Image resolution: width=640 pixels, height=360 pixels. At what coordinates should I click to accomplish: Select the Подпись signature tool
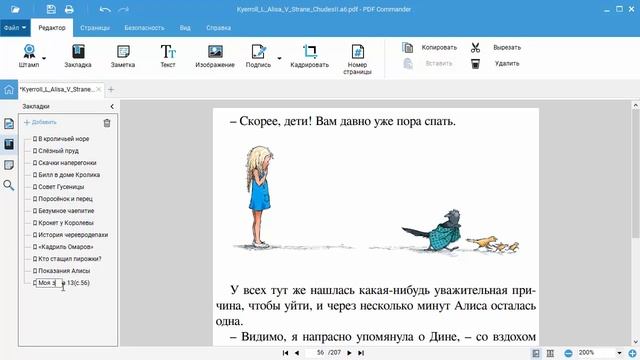[258, 56]
